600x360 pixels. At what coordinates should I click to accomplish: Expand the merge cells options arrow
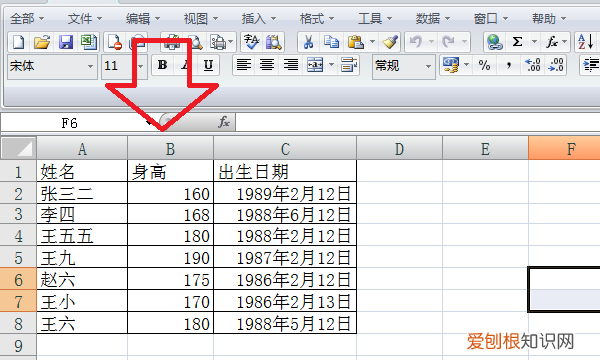click(331, 65)
